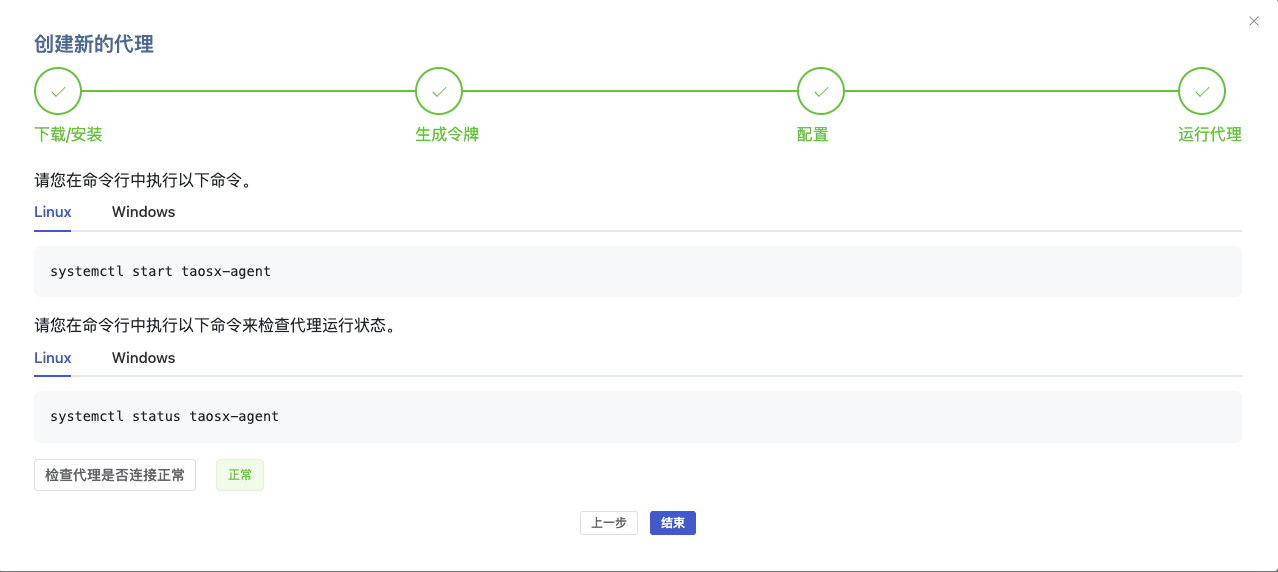Switch to Windows tab for start command
Image resolution: width=1278 pixels, height=572 pixels.
coord(143,212)
